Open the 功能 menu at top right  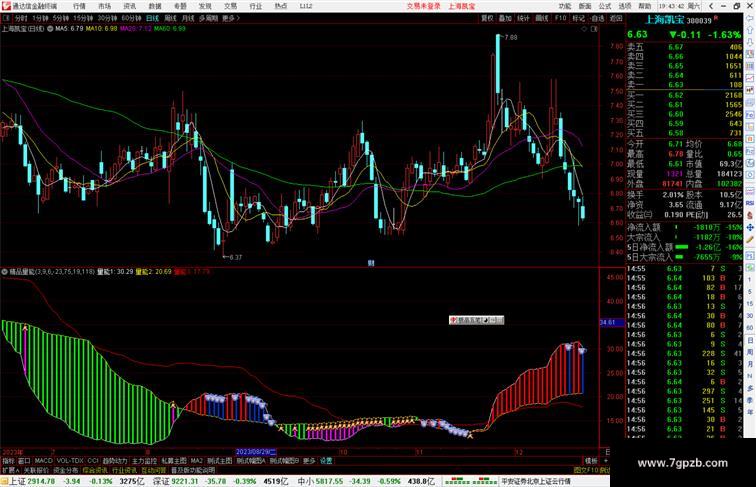565,6
